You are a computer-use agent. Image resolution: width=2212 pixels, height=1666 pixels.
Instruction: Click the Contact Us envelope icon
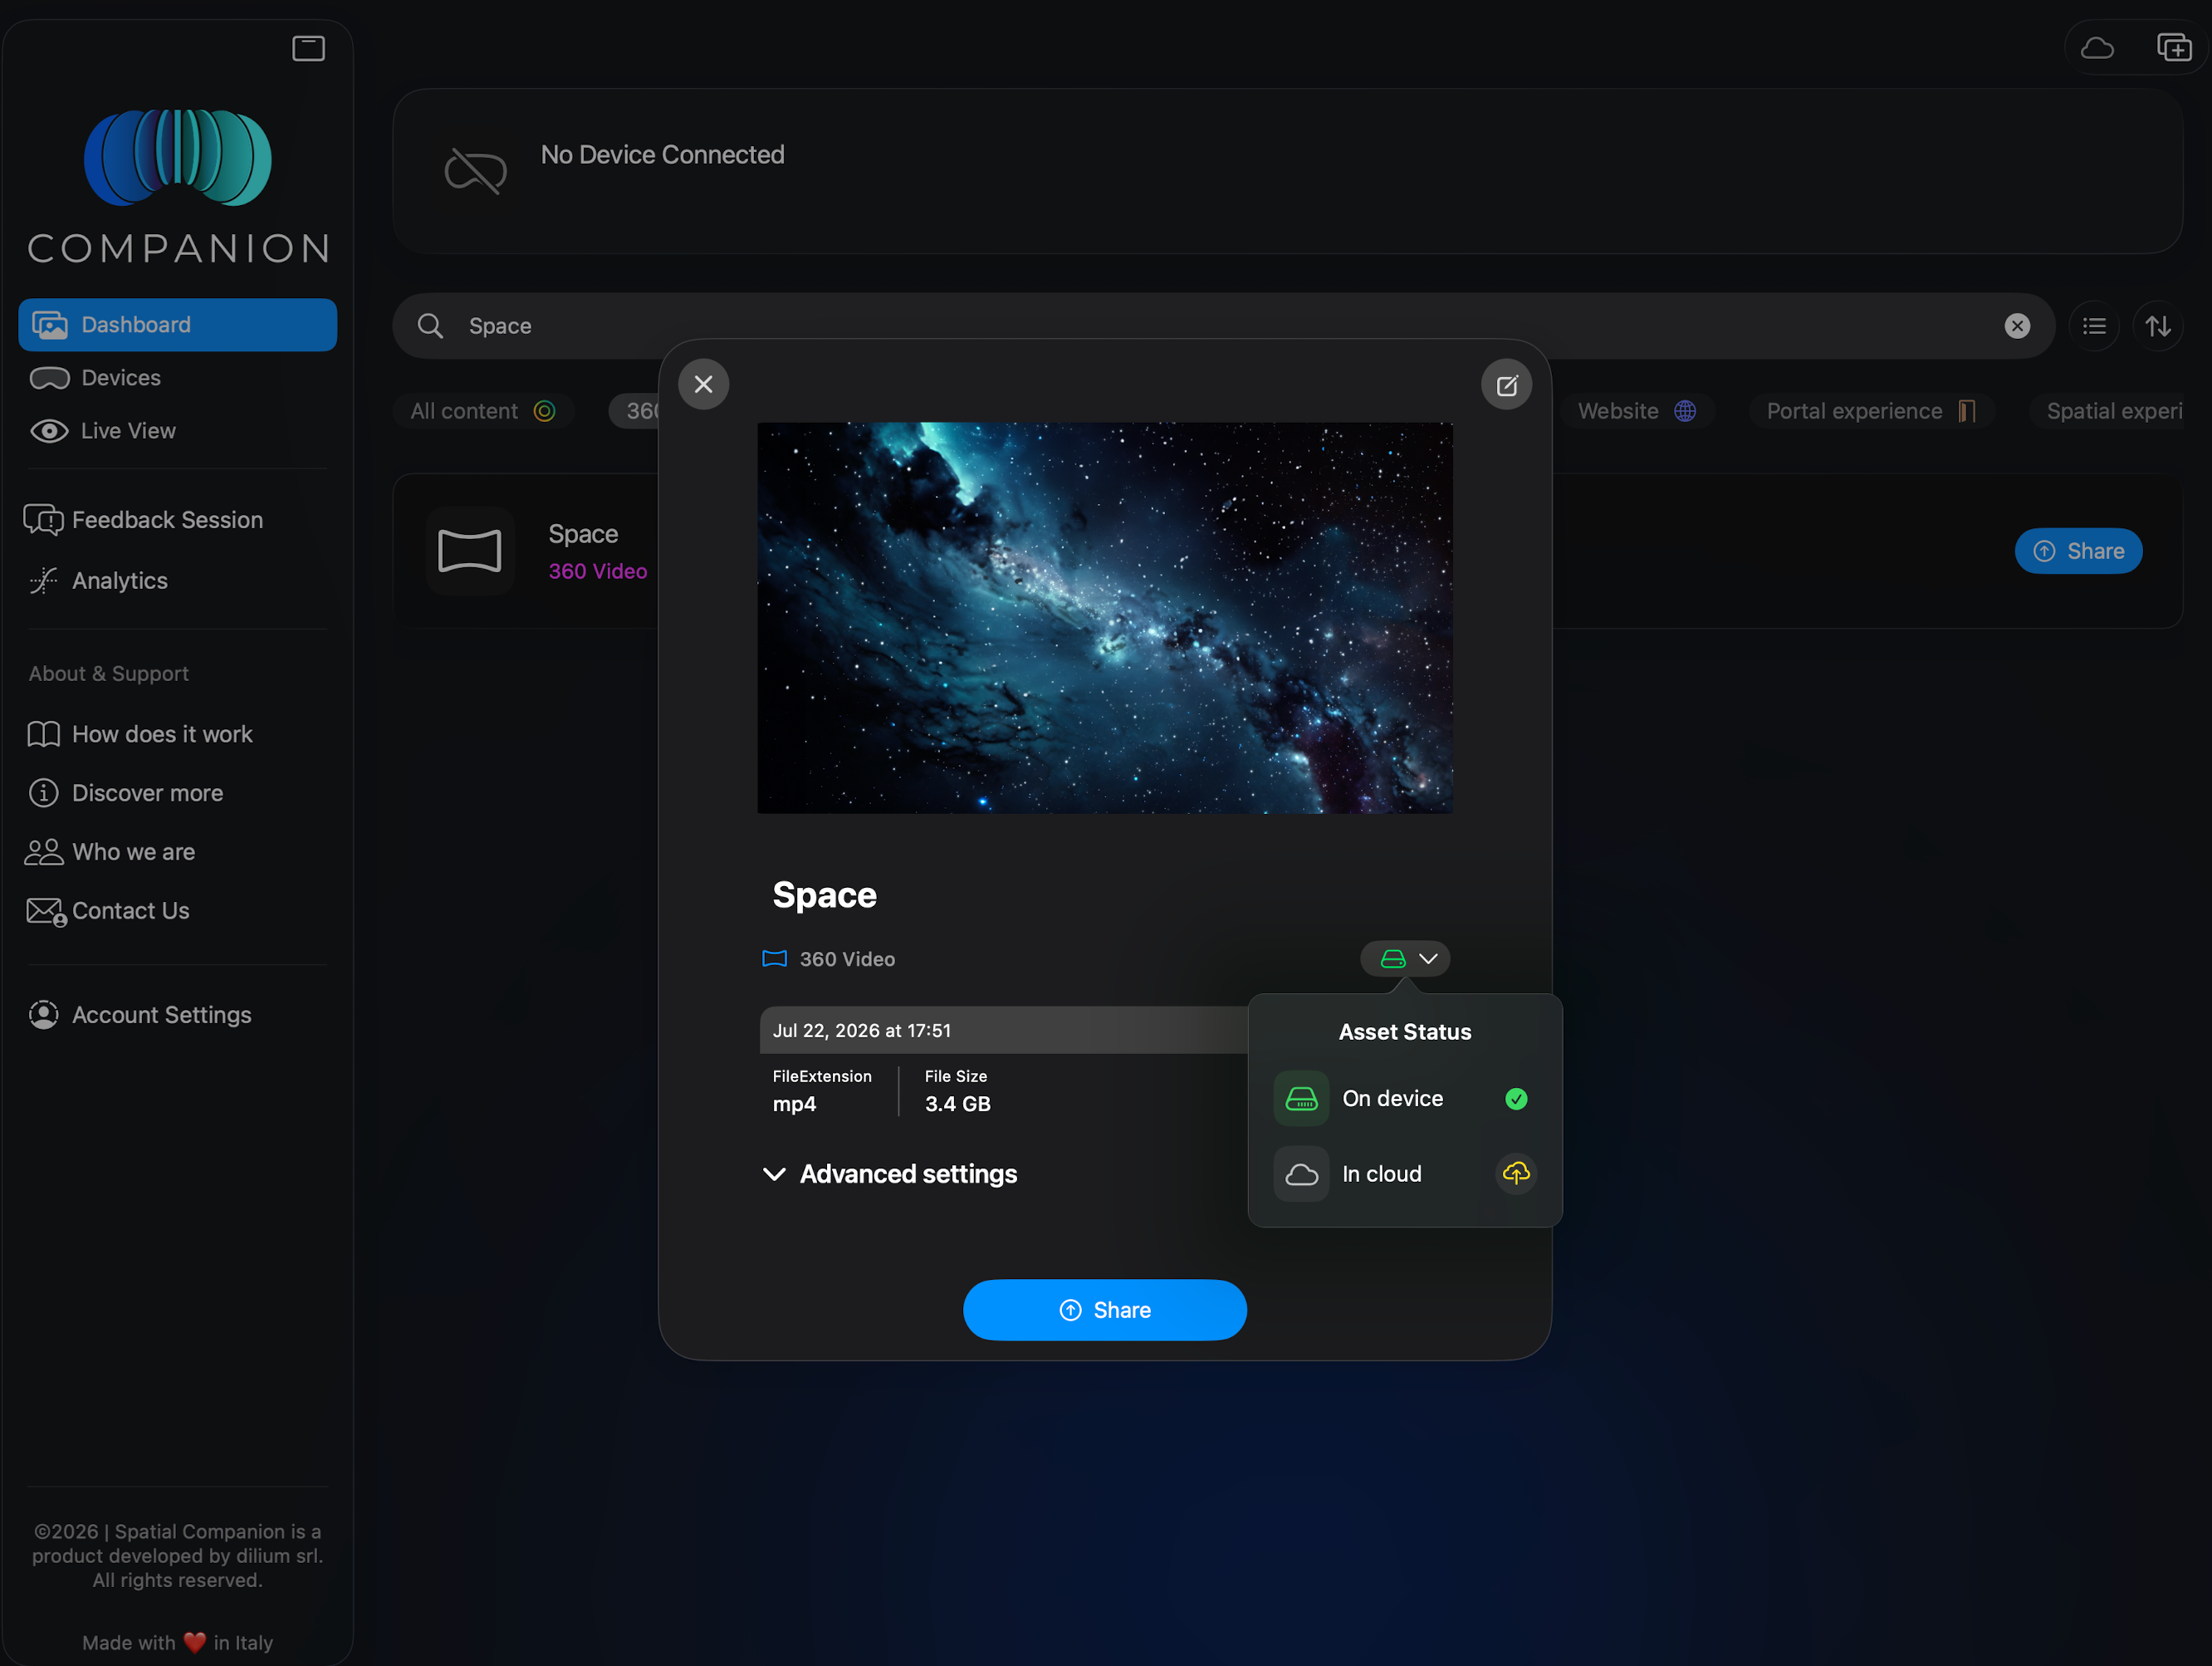tap(45, 912)
